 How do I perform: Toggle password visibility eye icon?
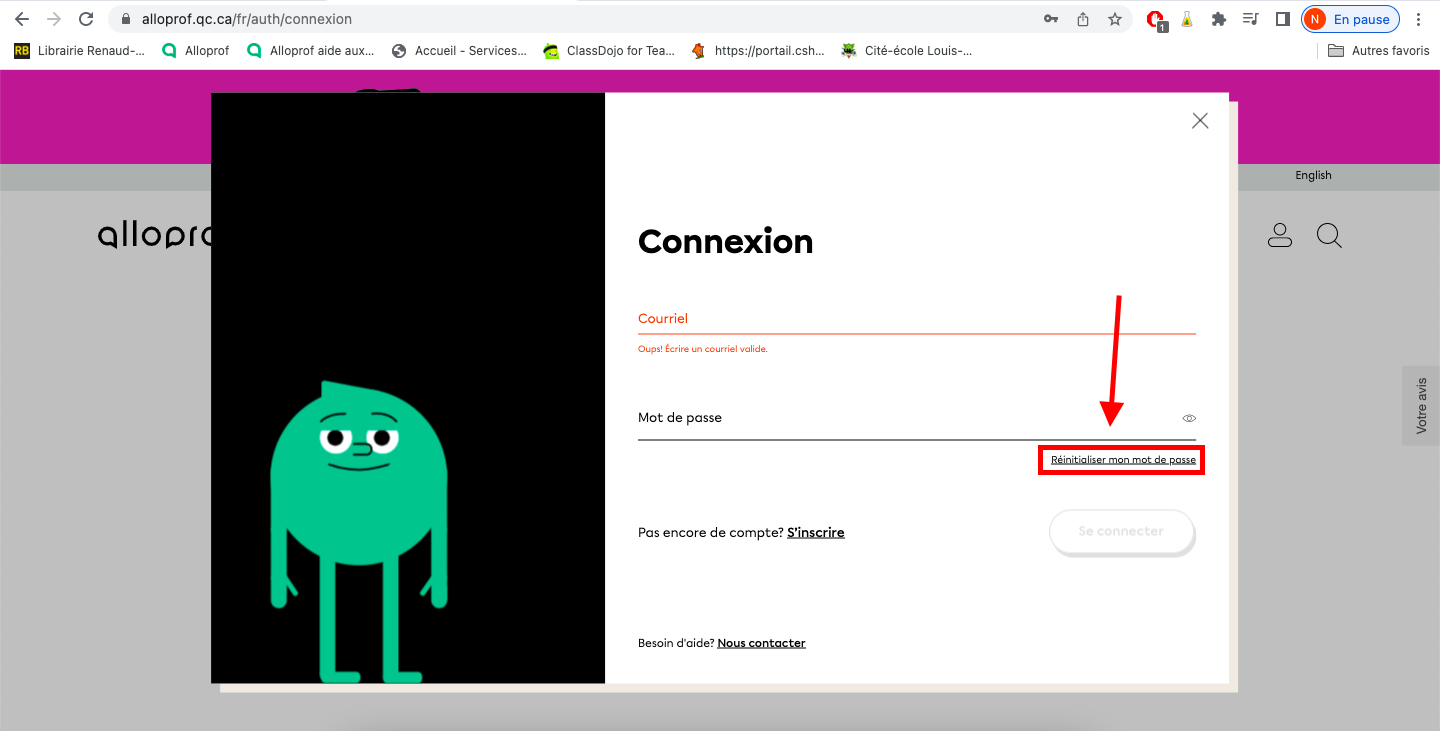click(x=1189, y=419)
